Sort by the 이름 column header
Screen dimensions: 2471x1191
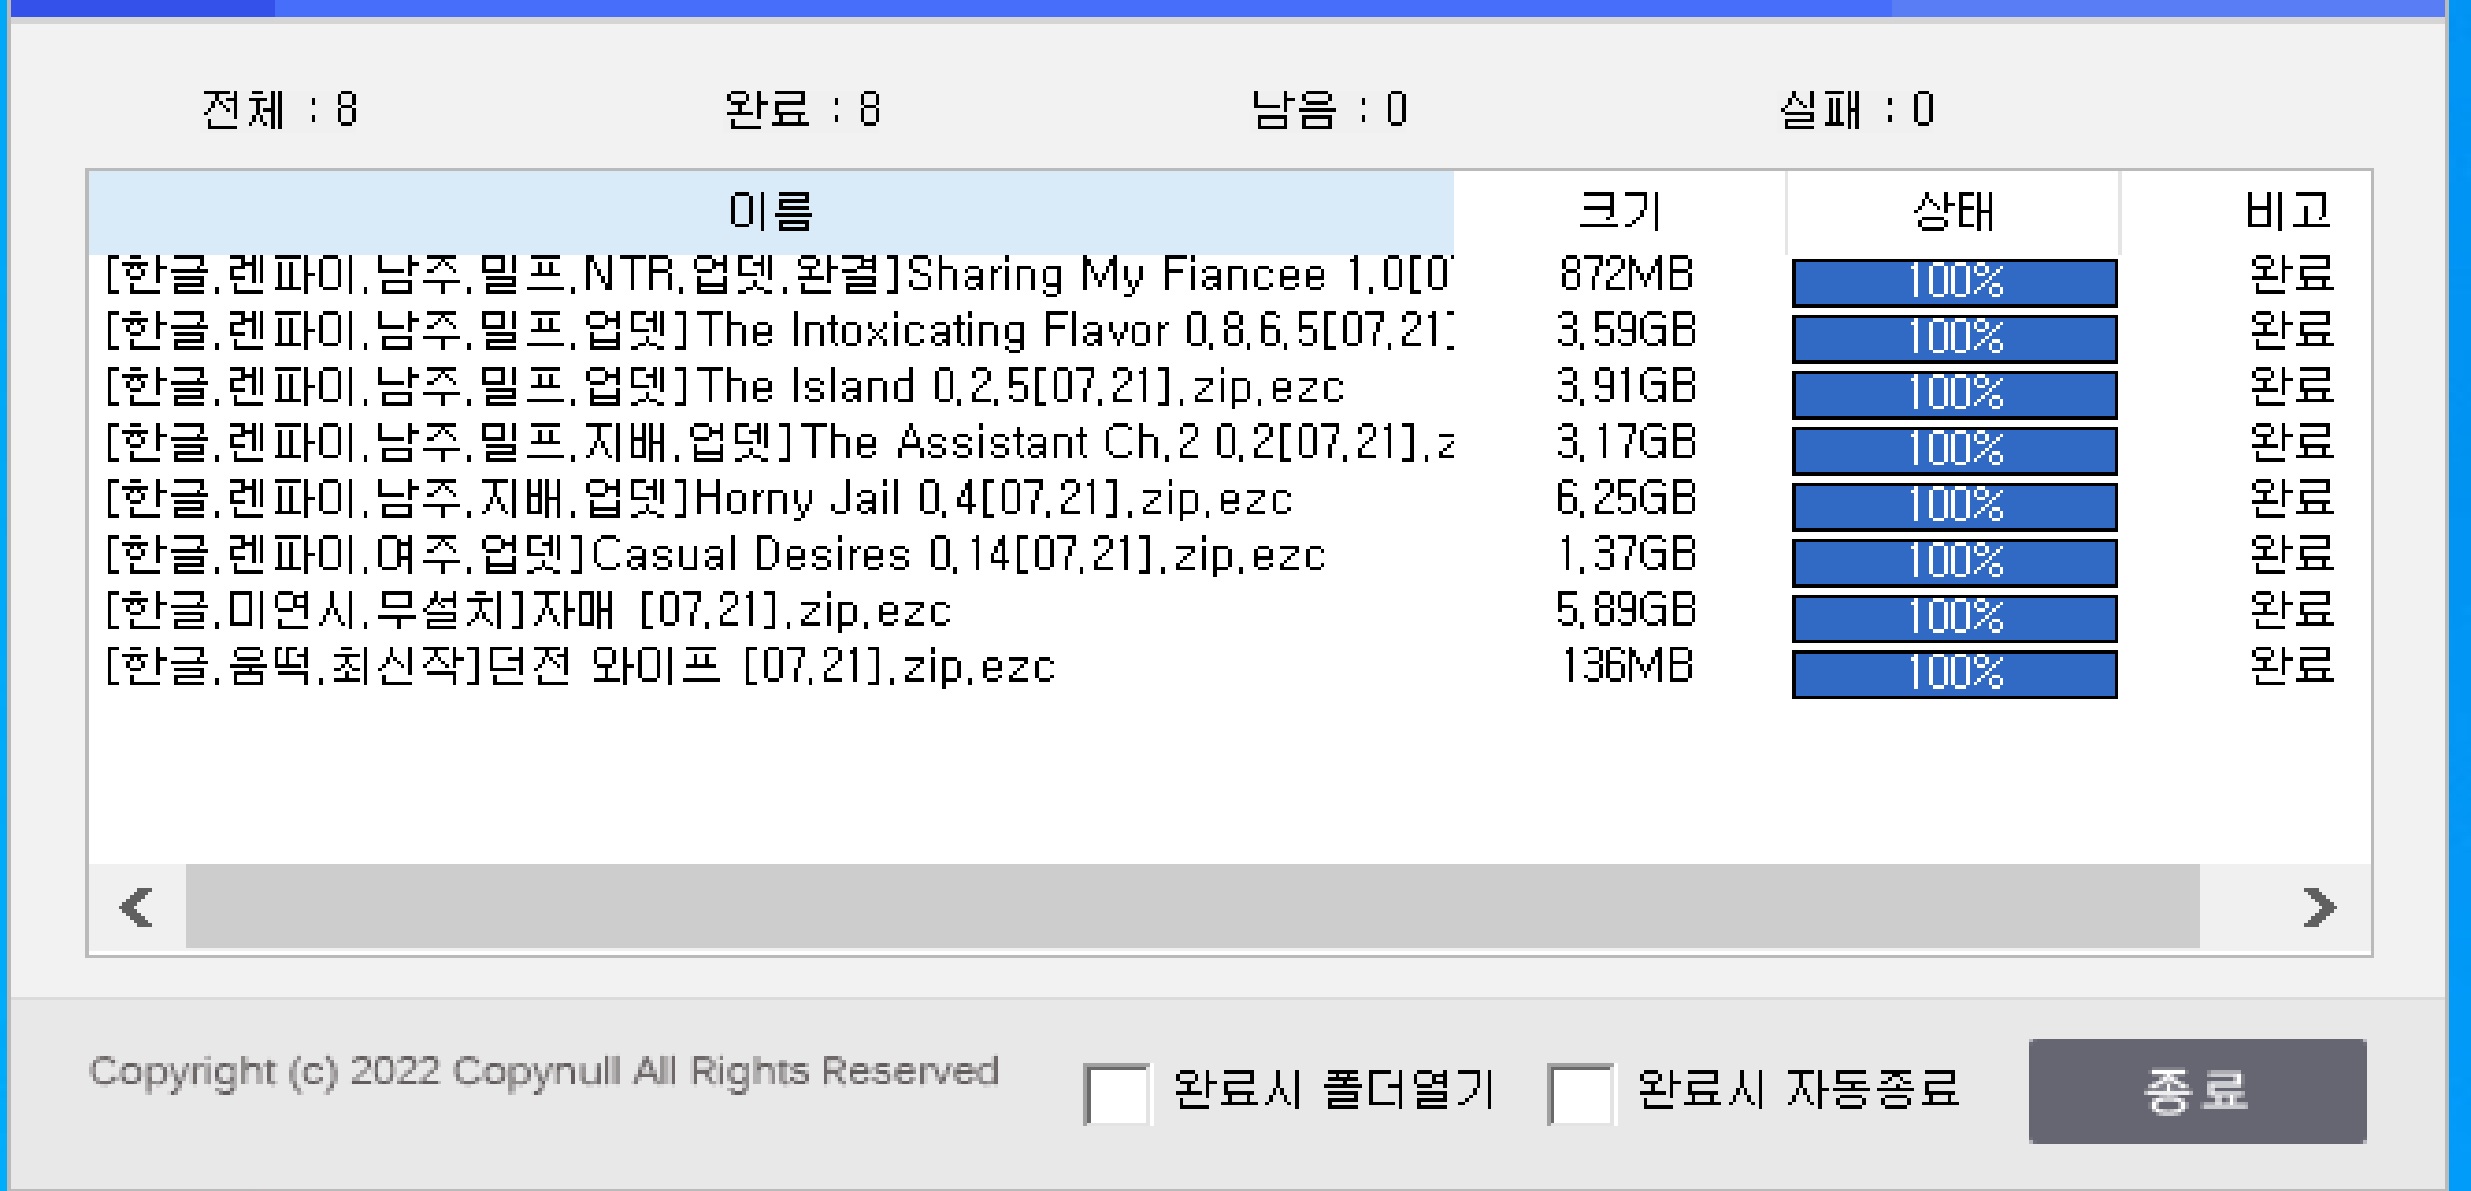[x=770, y=211]
